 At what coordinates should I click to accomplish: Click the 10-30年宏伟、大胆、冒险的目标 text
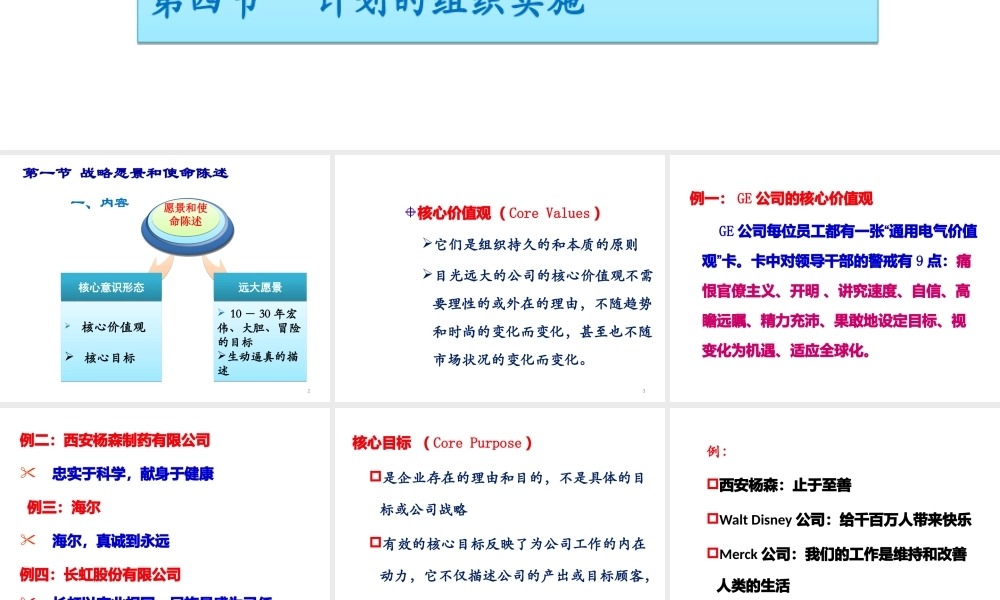pyautogui.click(x=258, y=328)
